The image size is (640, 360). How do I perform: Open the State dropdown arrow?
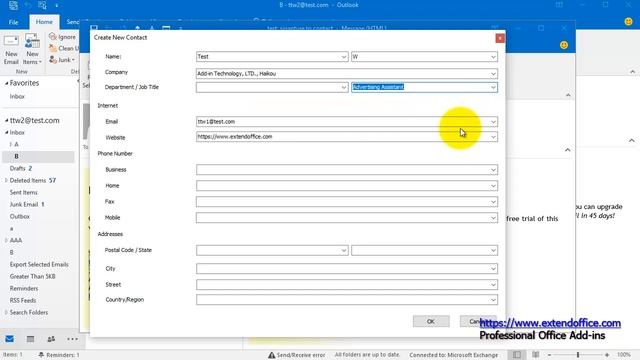[493, 251]
